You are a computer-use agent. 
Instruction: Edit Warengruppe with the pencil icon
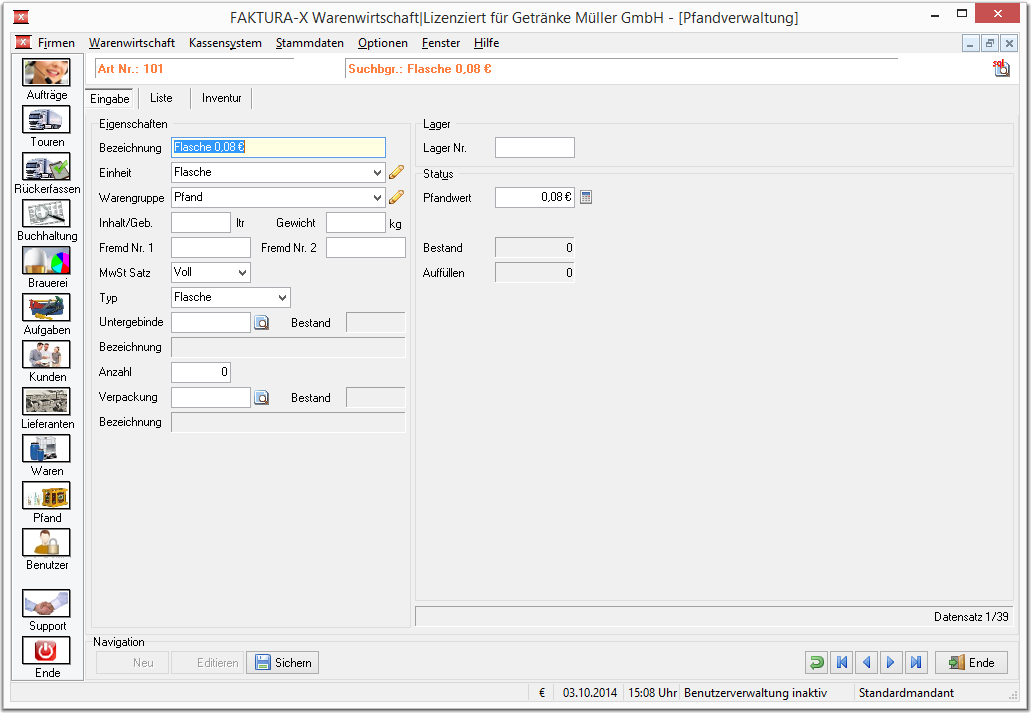pos(396,197)
